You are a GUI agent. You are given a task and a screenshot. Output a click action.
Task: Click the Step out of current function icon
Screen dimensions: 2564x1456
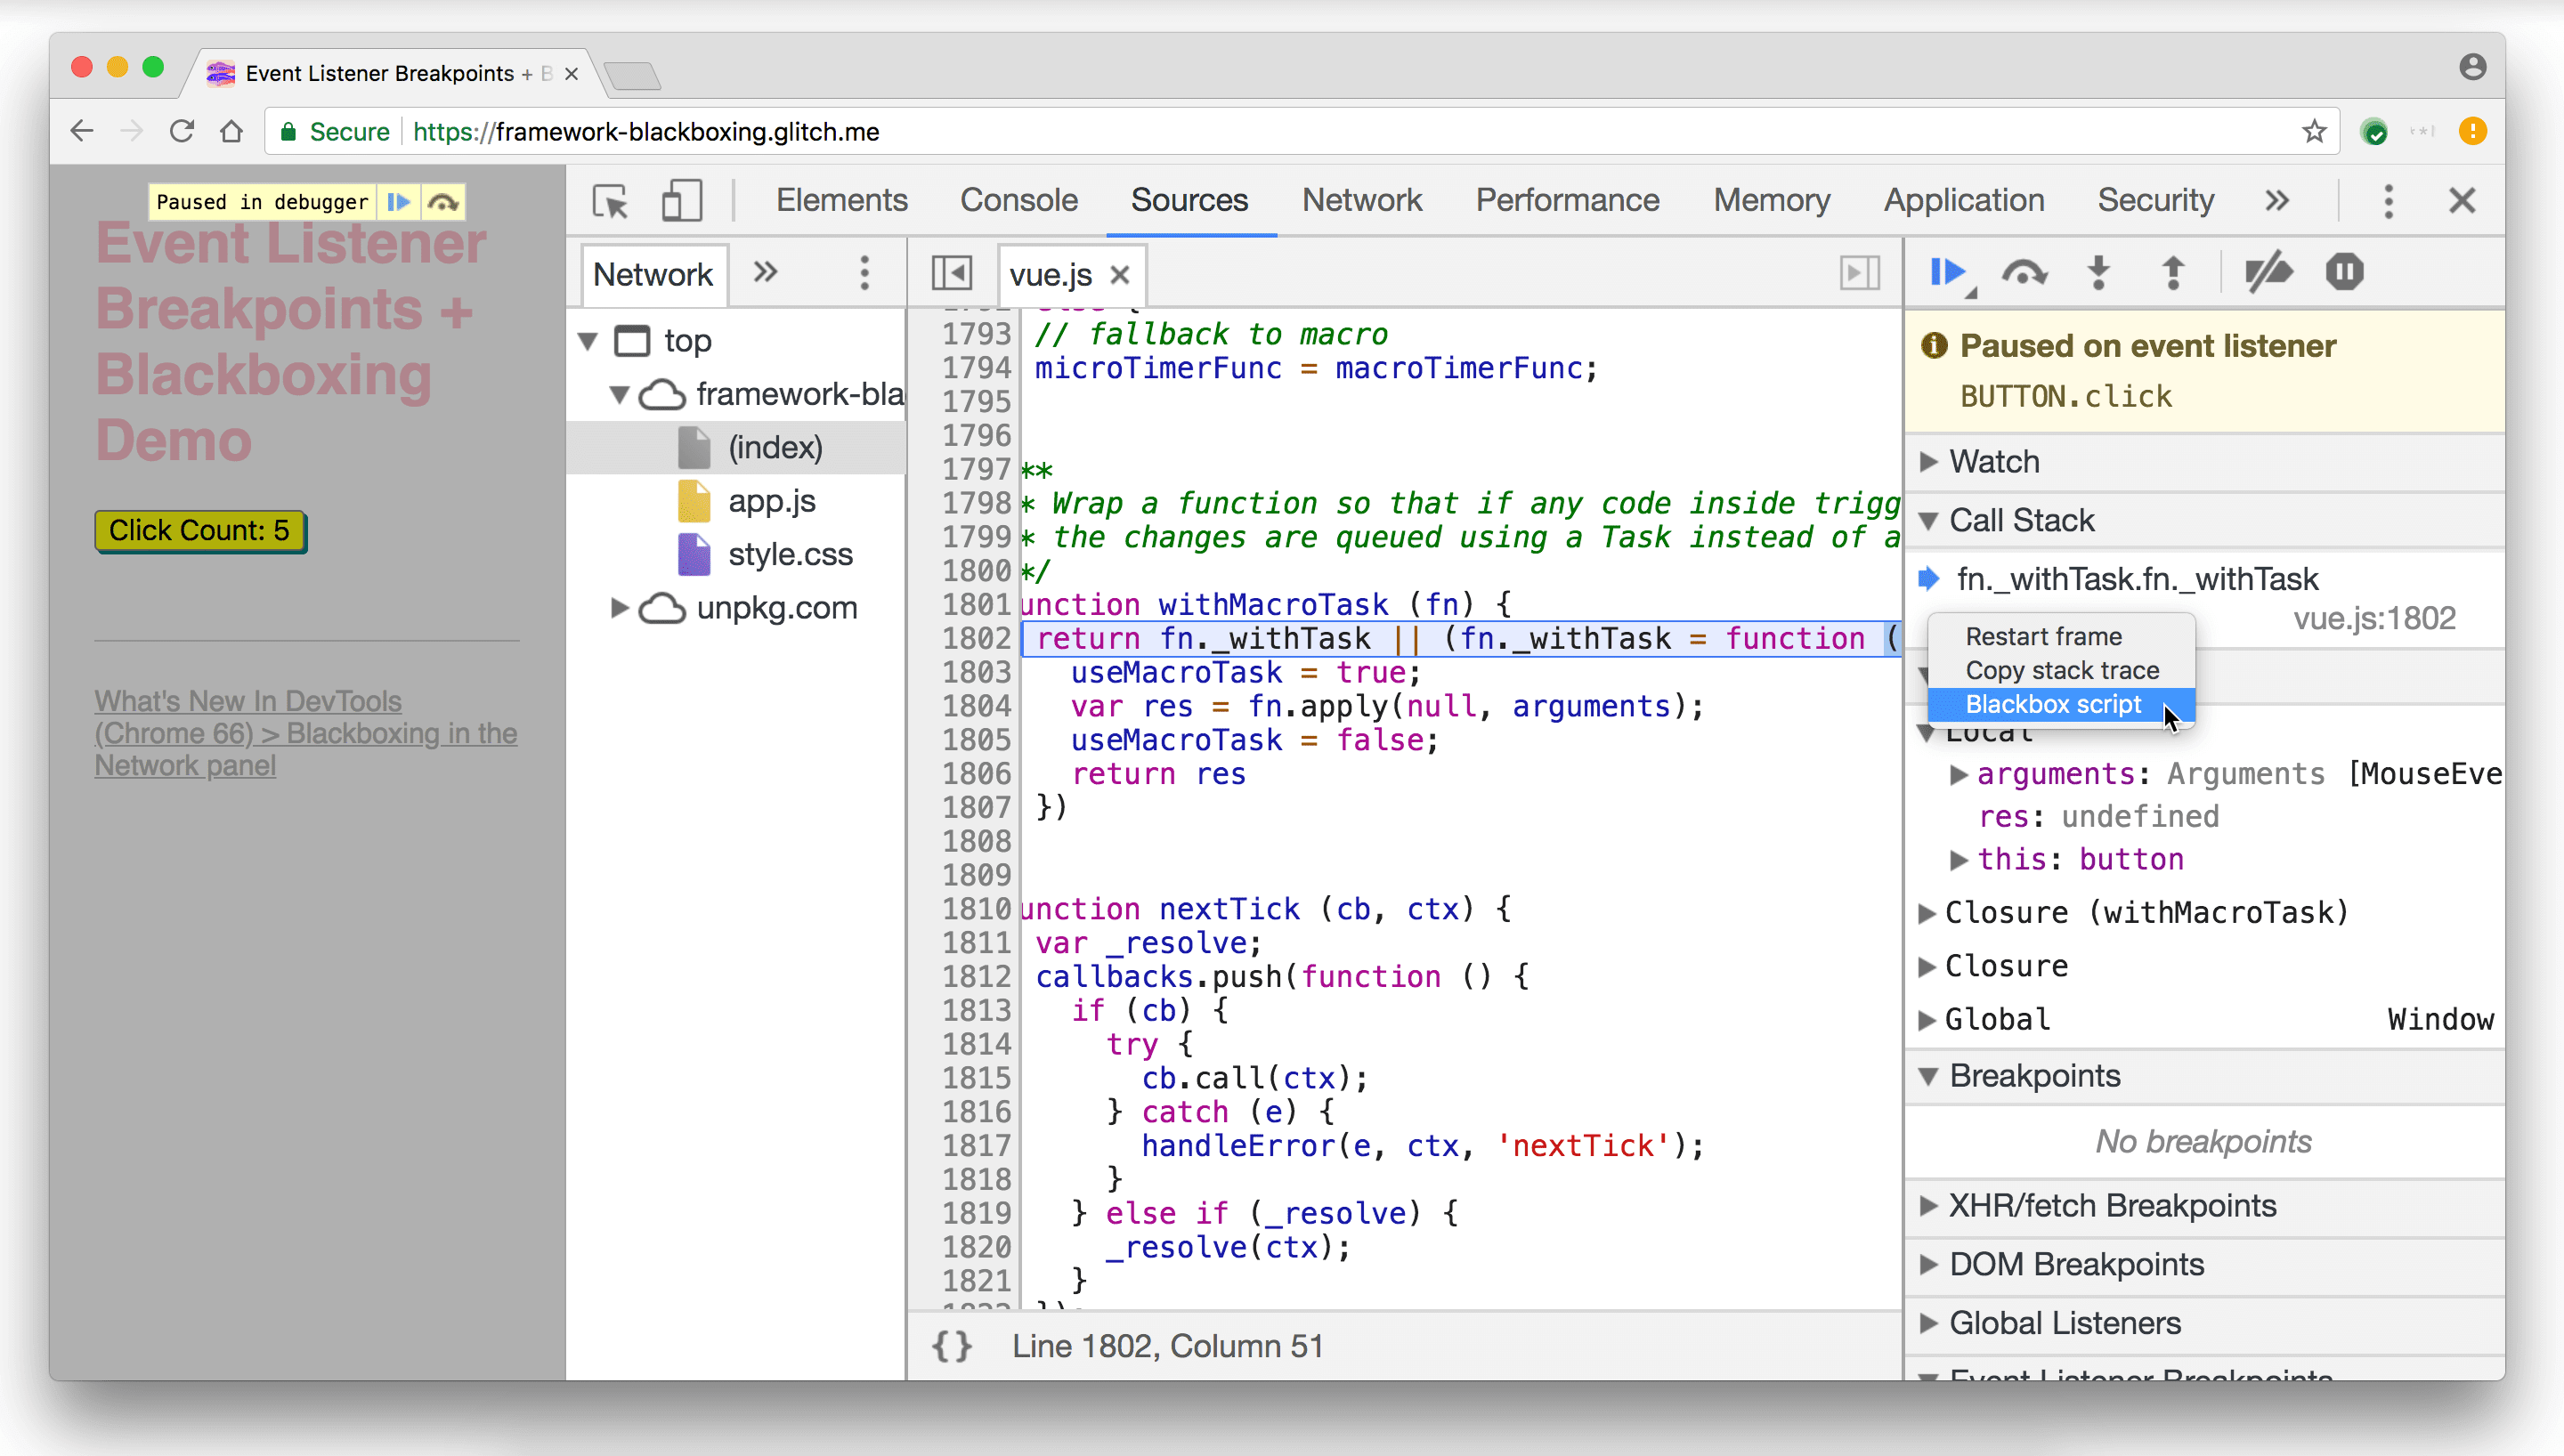2173,273
